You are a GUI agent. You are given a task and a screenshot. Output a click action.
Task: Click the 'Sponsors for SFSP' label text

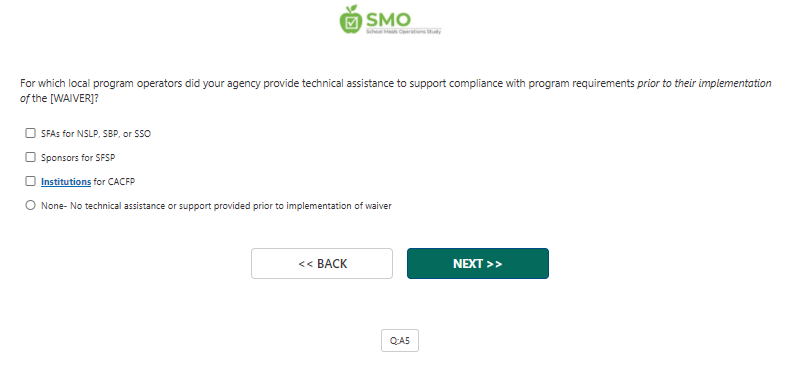pos(78,158)
